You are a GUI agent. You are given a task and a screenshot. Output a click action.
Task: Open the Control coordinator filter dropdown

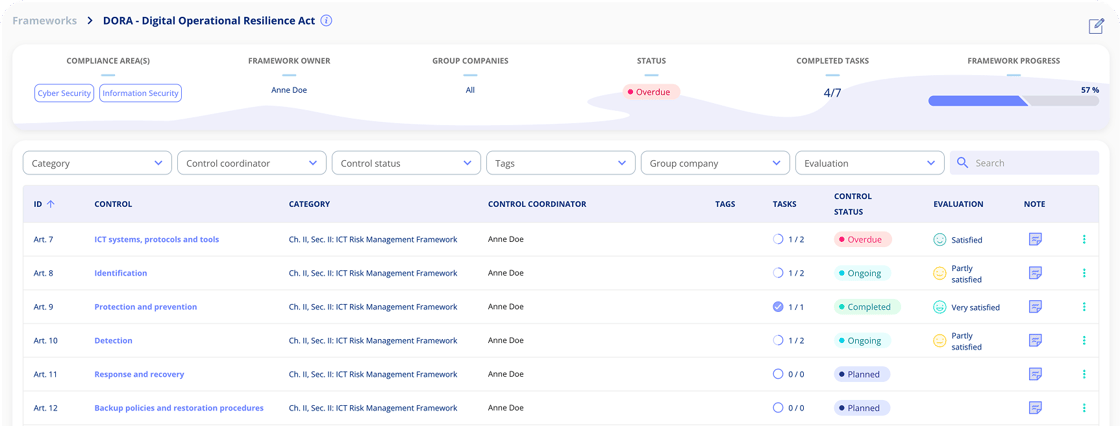(251, 163)
